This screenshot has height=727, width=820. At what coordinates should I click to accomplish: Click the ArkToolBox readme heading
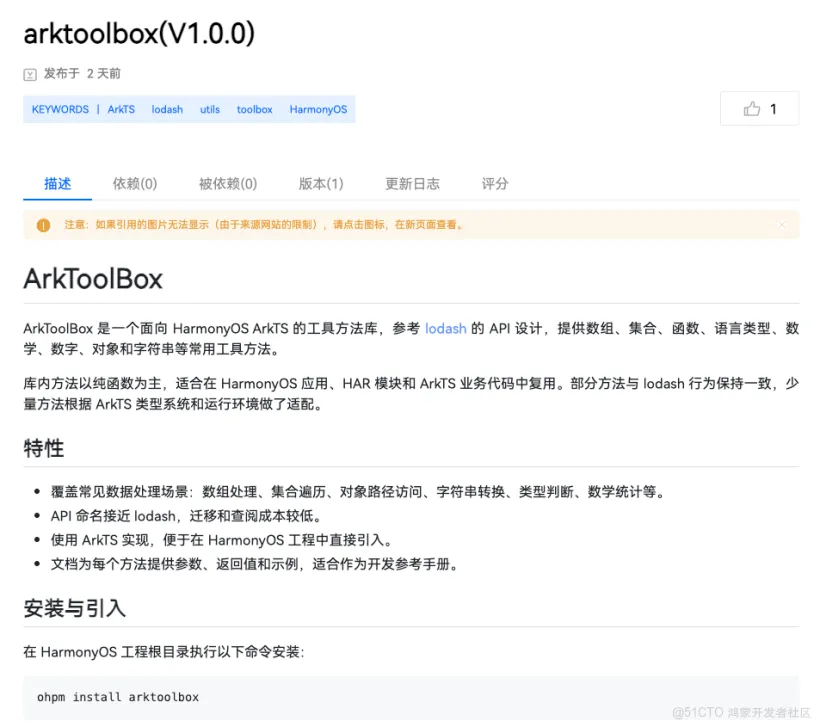[x=93, y=279]
